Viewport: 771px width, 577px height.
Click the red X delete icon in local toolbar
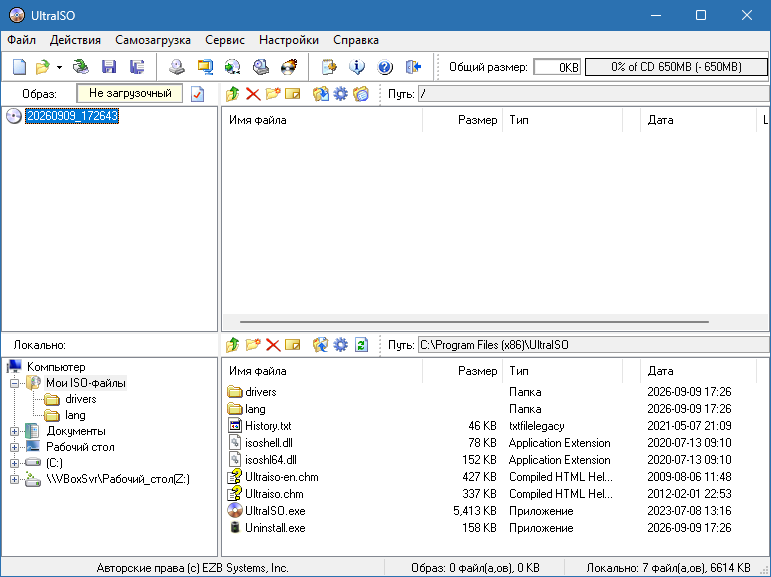(273, 345)
